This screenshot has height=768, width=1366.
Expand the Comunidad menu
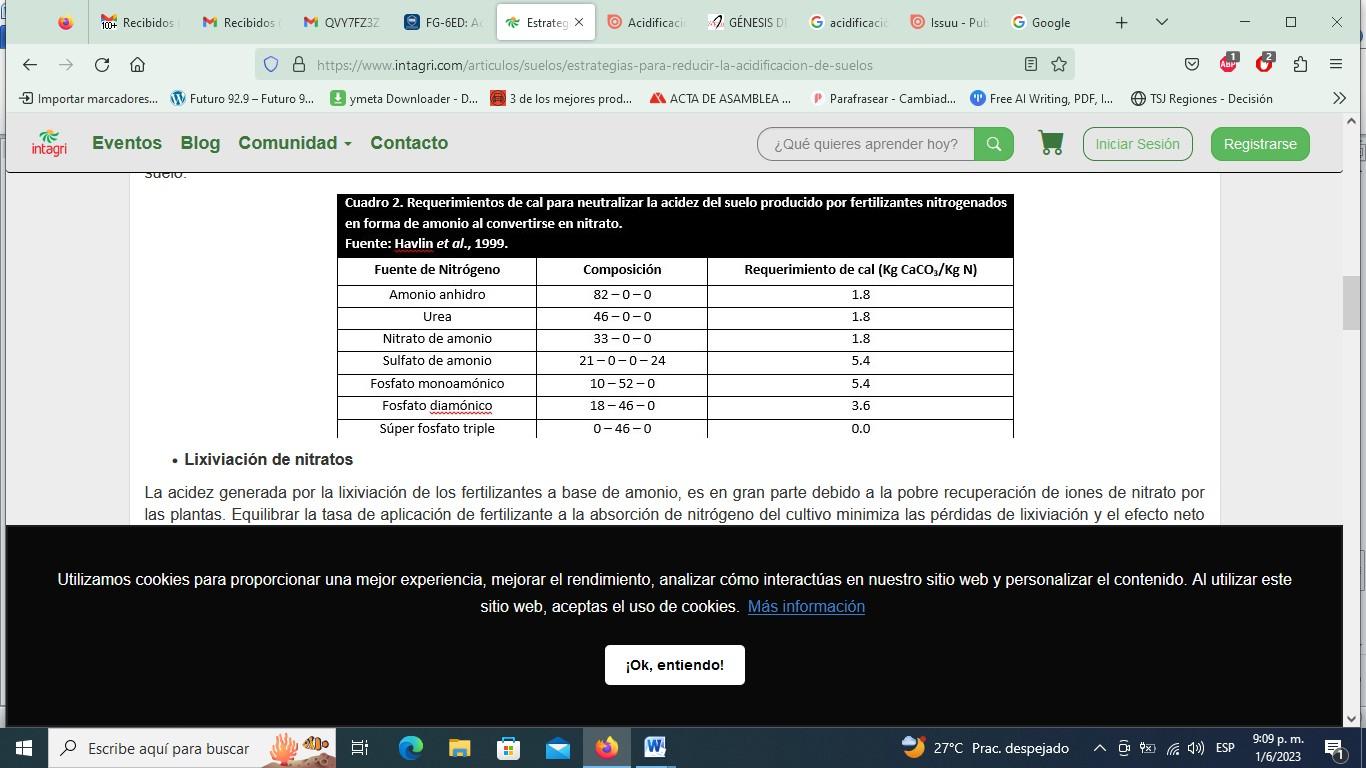pos(294,143)
